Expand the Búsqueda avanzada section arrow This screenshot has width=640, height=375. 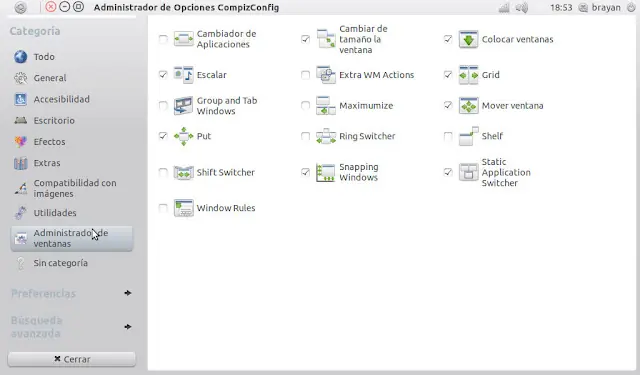click(128, 327)
